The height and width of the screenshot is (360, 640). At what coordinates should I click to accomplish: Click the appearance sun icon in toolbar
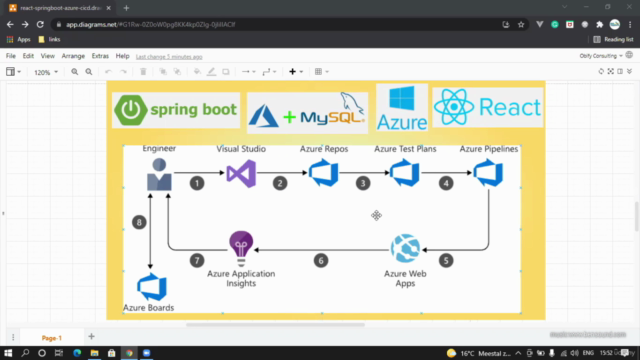tap(601, 71)
